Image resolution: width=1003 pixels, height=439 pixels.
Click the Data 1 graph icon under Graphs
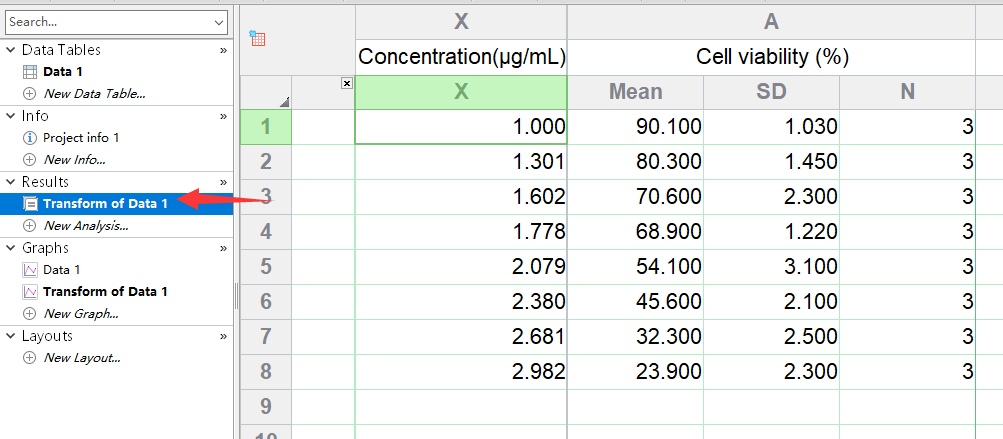[x=29, y=270]
